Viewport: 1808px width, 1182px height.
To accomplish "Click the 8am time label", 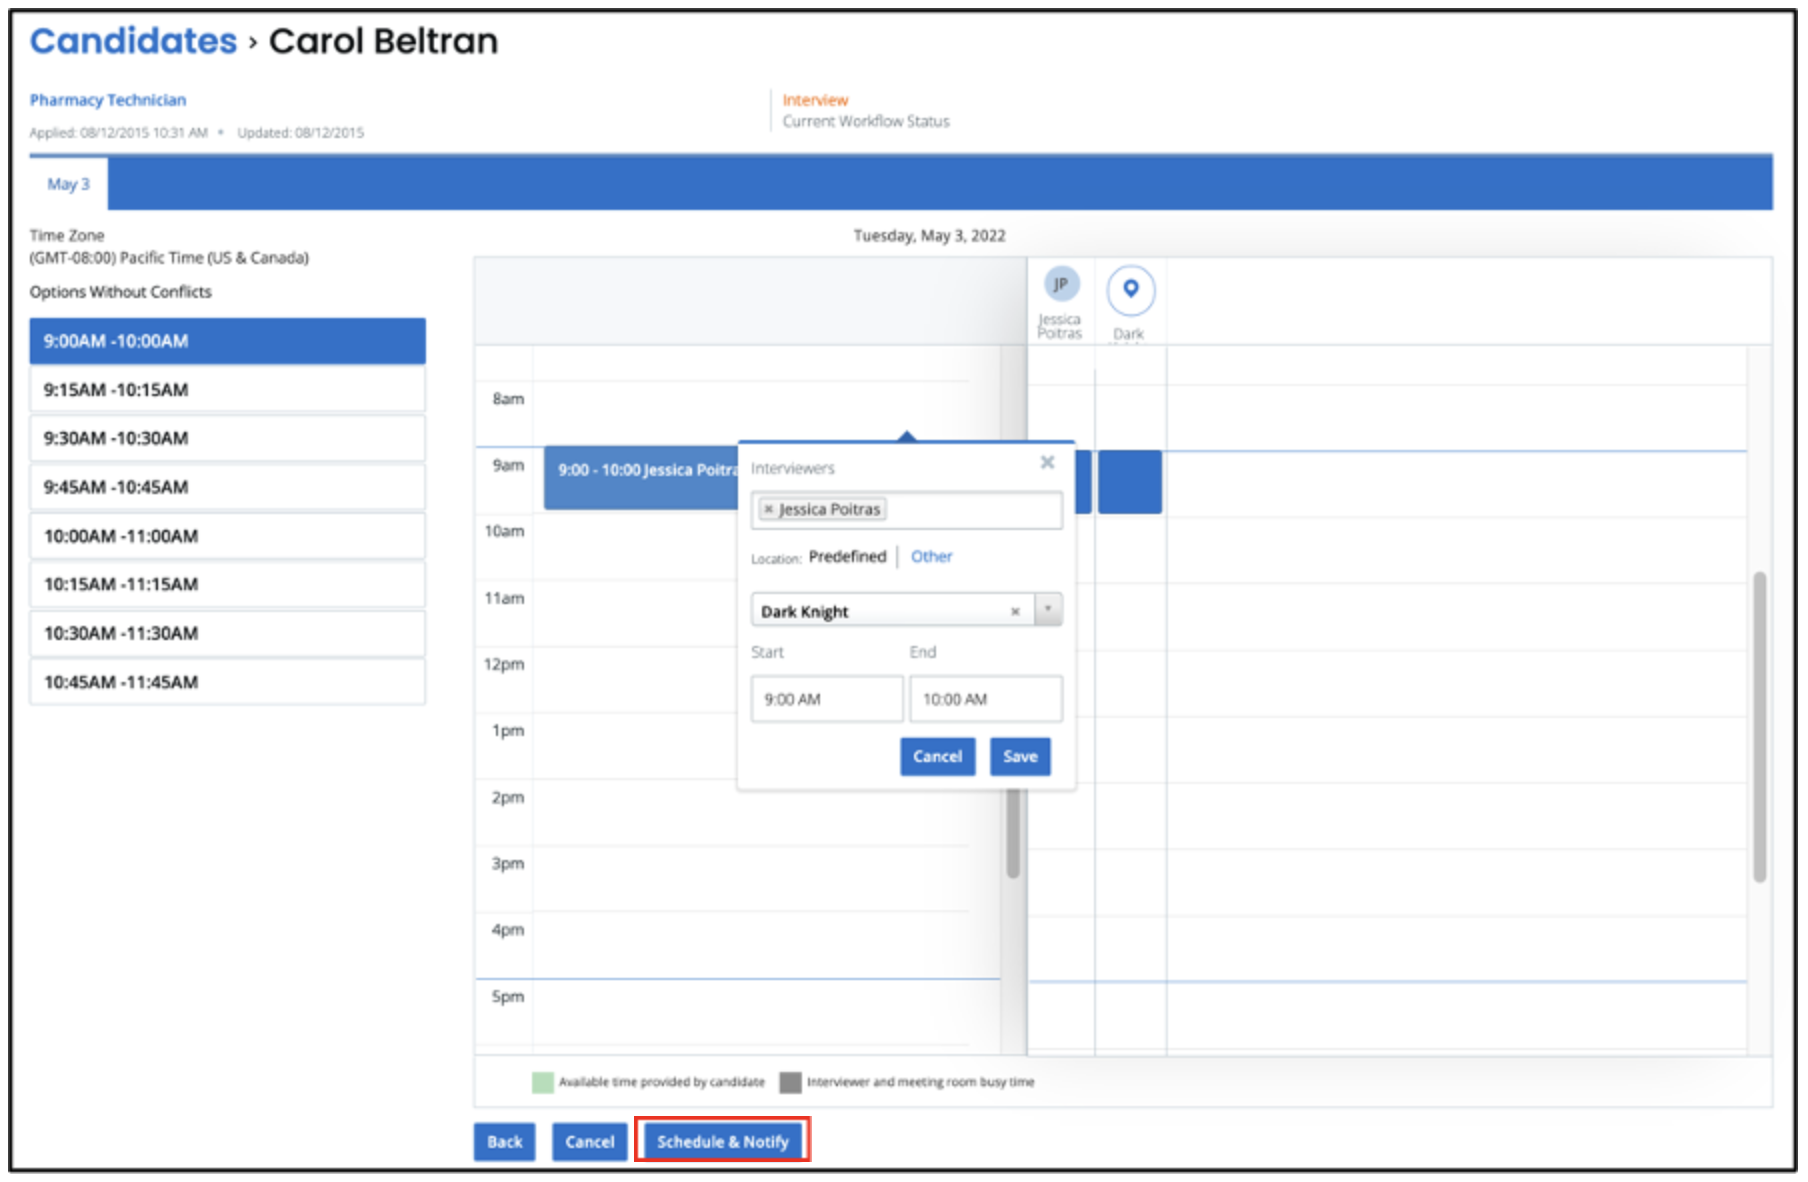I will click(x=508, y=398).
